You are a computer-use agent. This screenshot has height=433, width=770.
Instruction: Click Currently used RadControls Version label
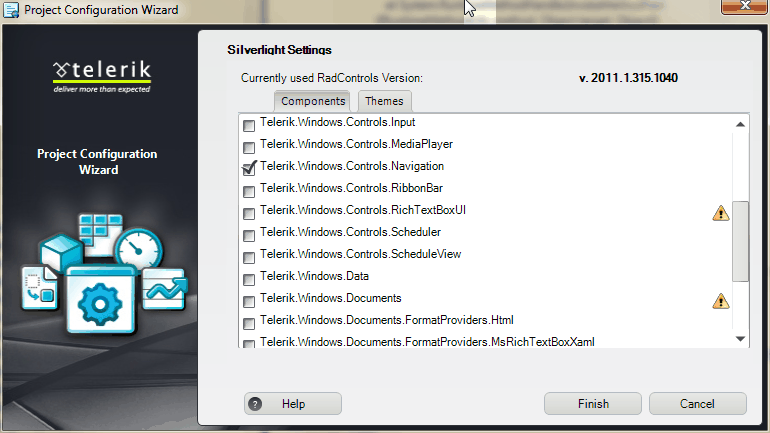point(331,78)
